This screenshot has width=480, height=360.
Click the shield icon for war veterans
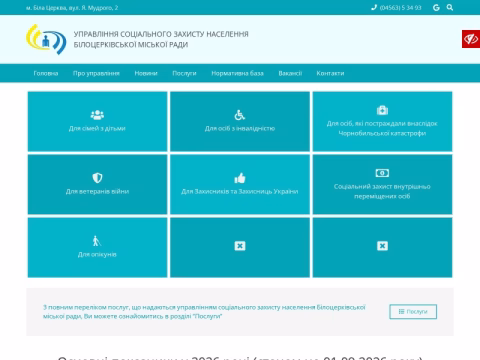(97, 178)
